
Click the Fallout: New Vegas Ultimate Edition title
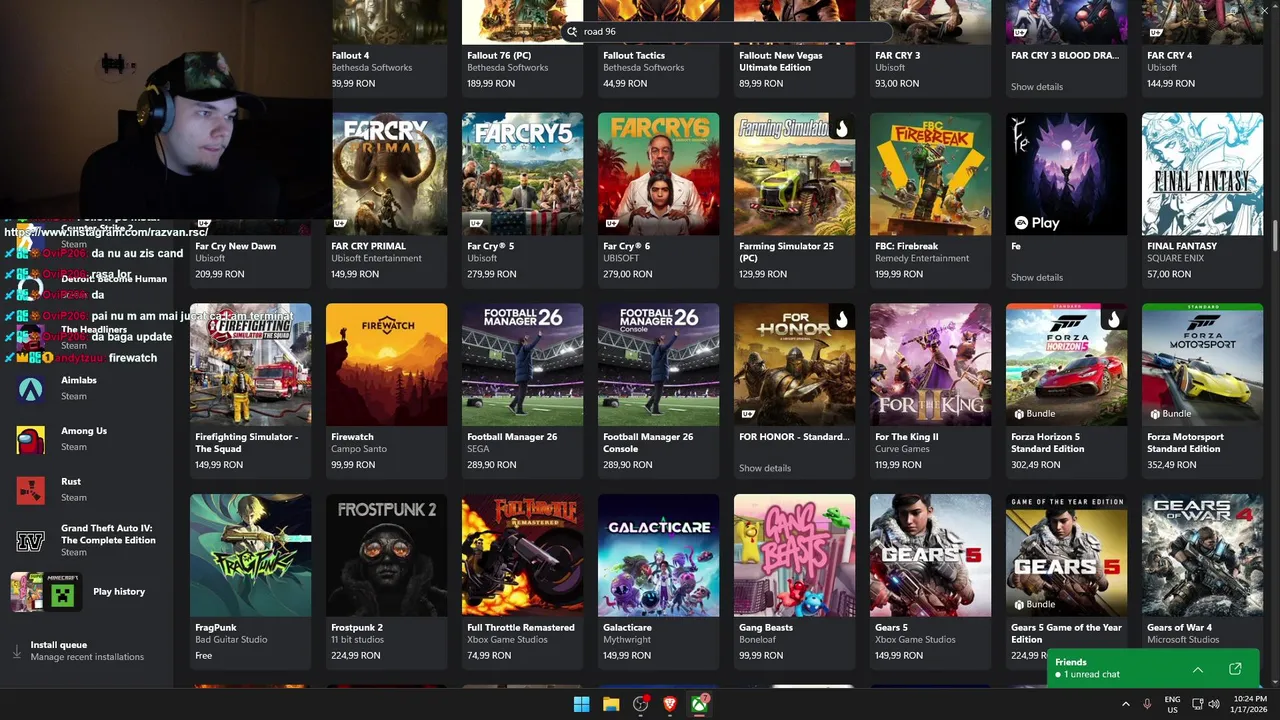pyautogui.click(x=781, y=62)
